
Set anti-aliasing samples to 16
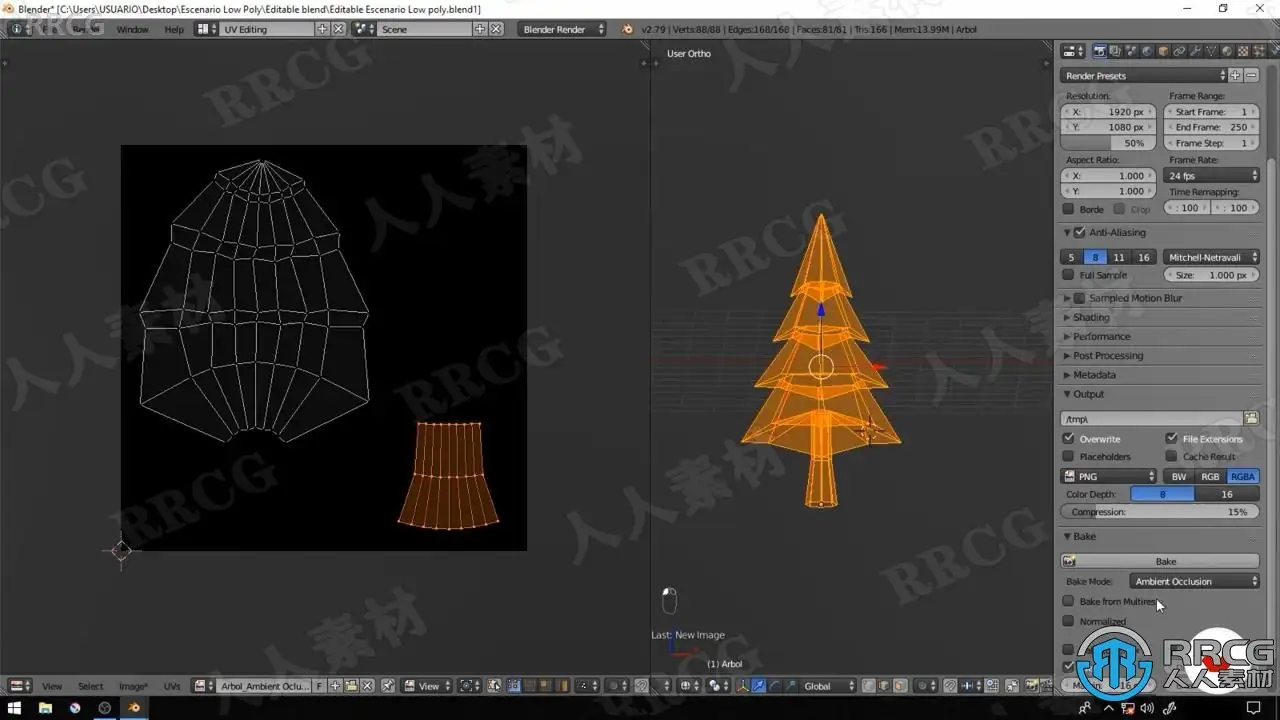[x=1144, y=257]
